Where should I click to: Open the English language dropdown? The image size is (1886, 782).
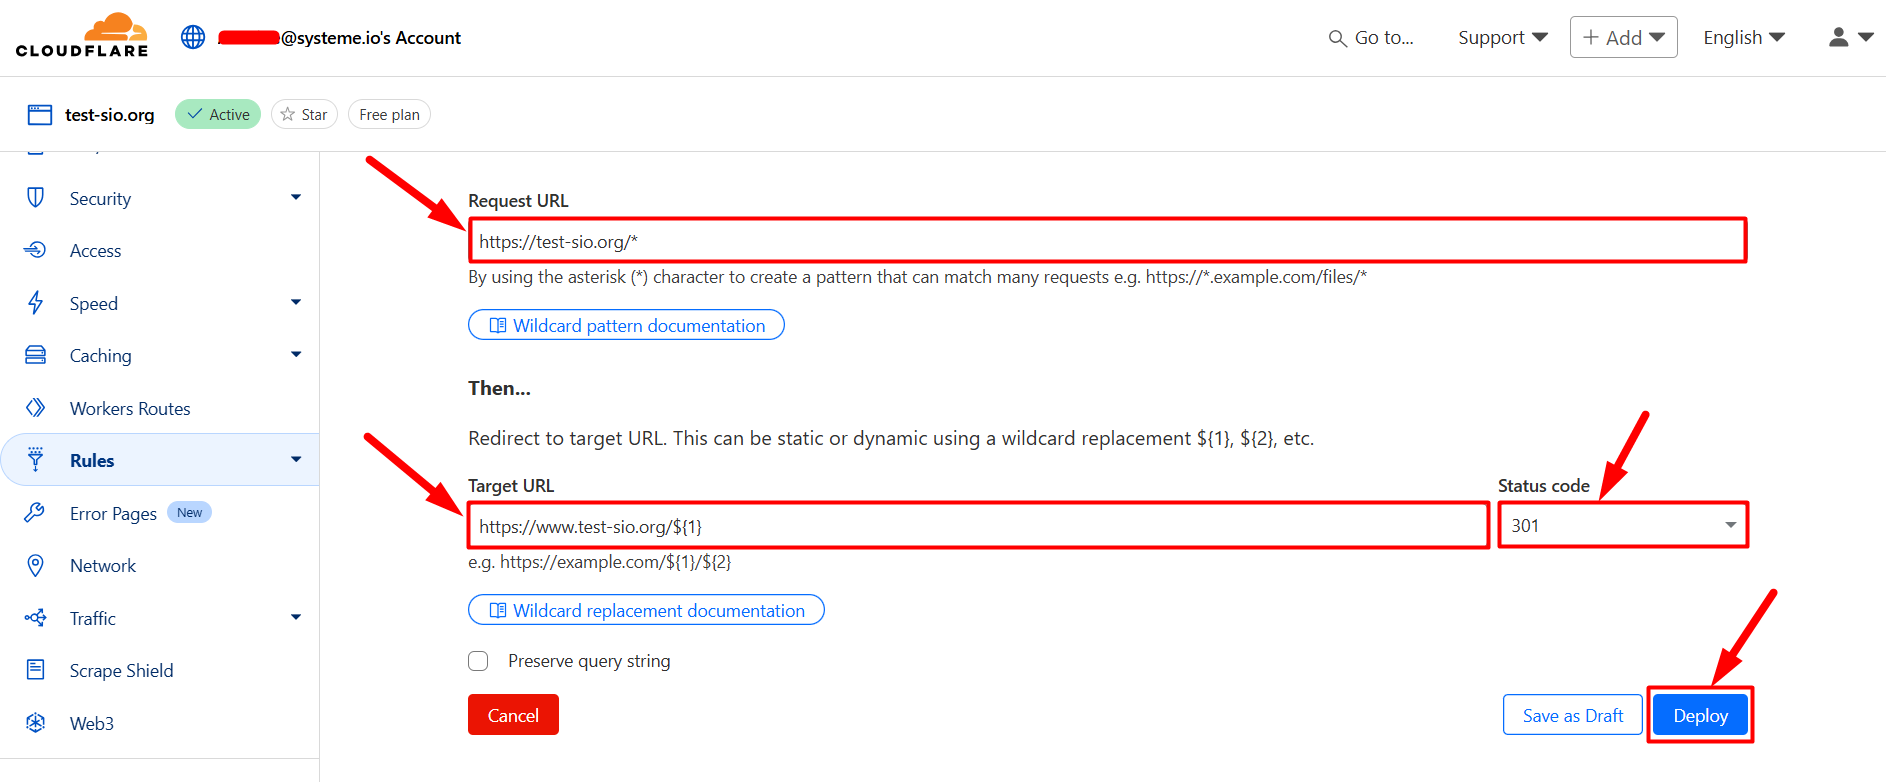point(1744,38)
